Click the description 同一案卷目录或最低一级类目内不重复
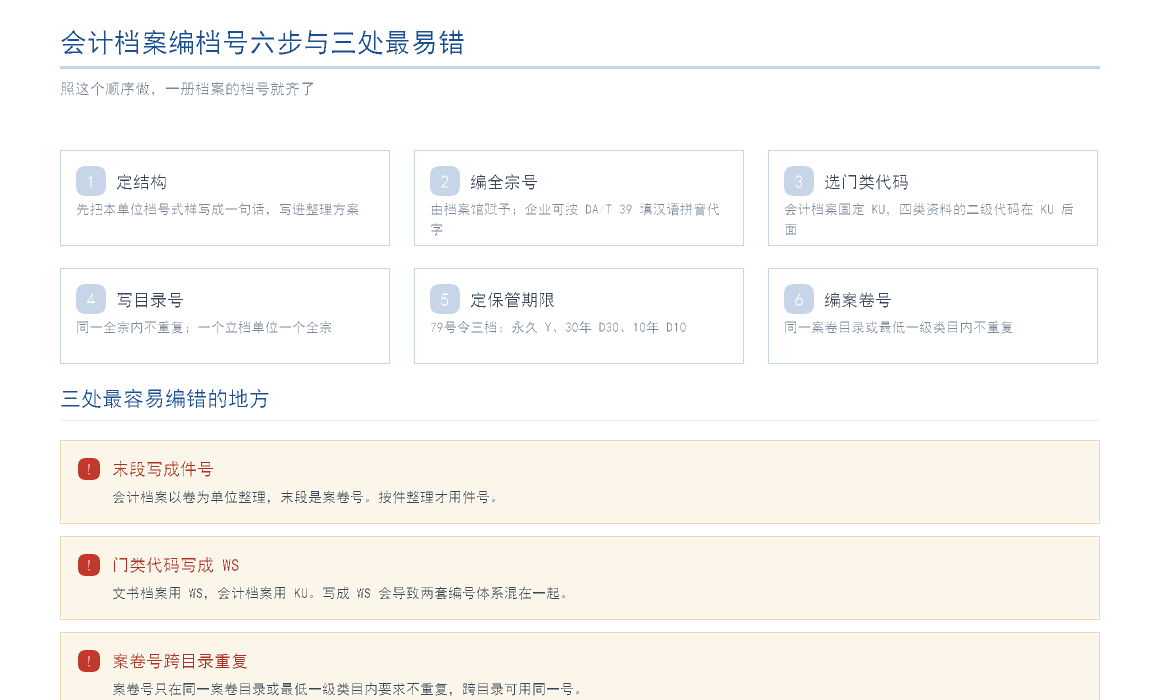This screenshot has width=1160, height=700. coord(899,327)
